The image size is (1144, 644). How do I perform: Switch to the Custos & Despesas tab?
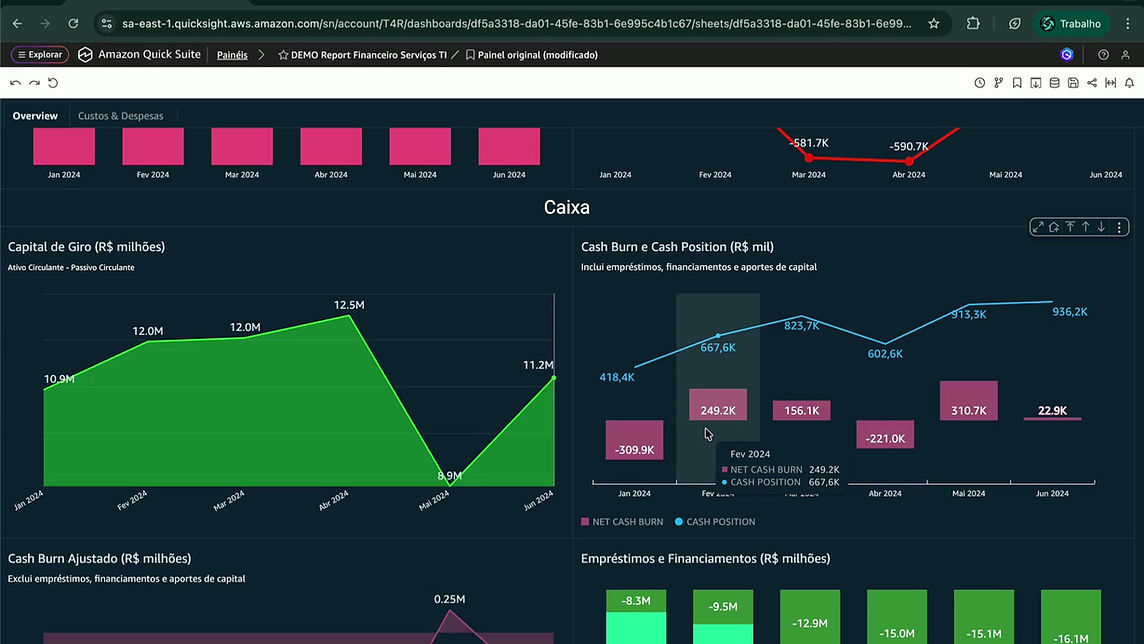[120, 116]
